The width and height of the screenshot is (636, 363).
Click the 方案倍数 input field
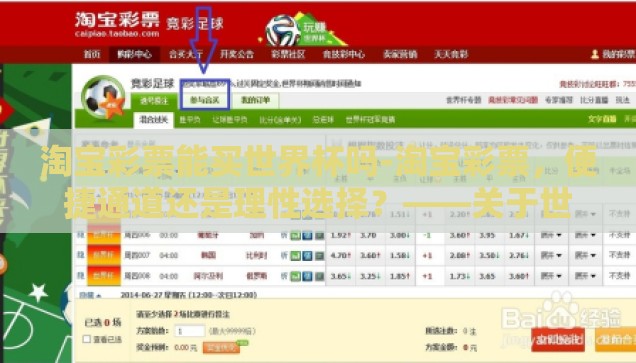[x=190, y=331]
